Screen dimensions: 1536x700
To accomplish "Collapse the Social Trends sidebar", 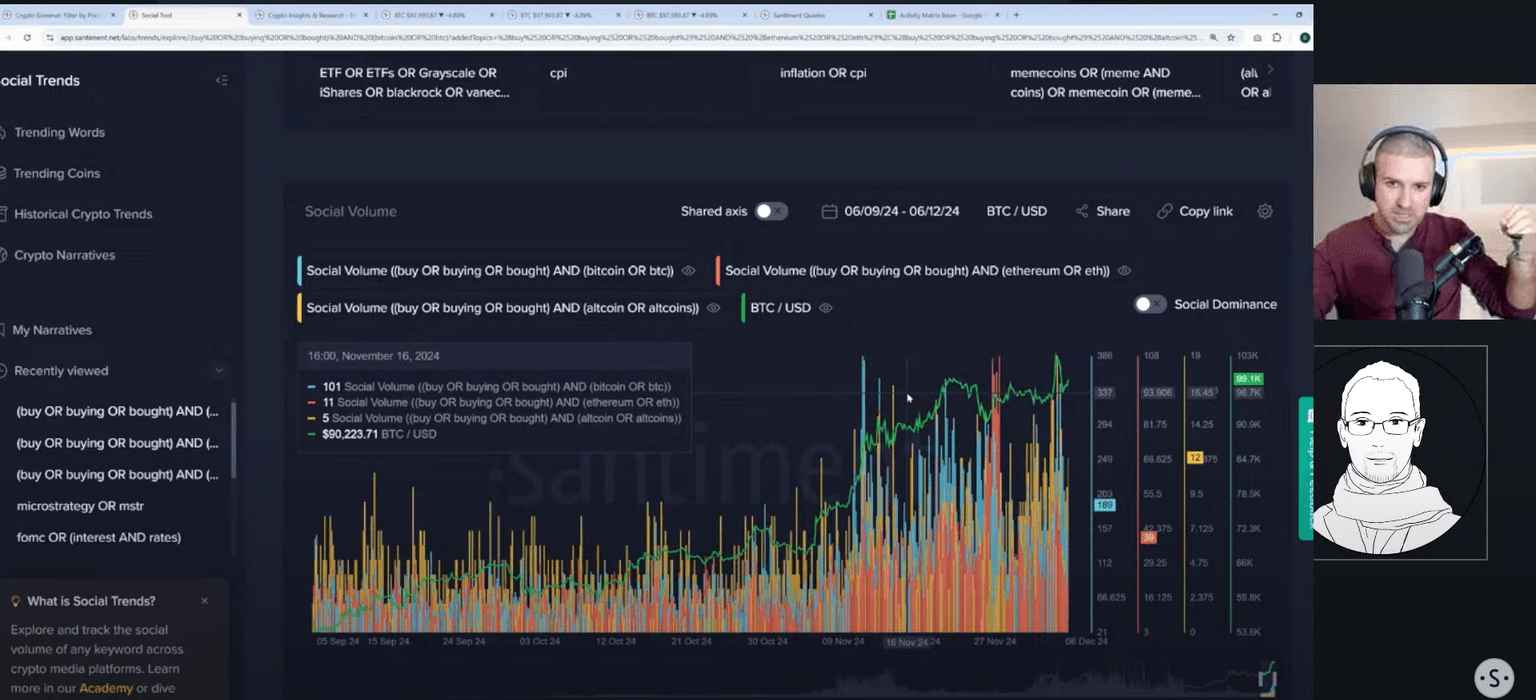I will [x=222, y=81].
